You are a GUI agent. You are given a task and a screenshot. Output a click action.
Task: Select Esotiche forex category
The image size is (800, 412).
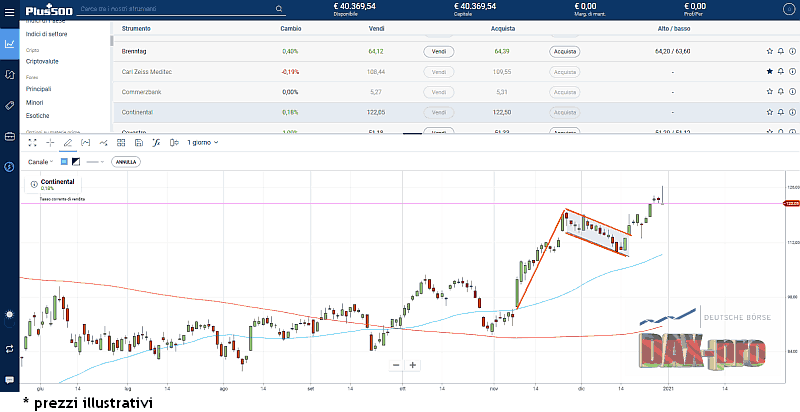click(37, 116)
